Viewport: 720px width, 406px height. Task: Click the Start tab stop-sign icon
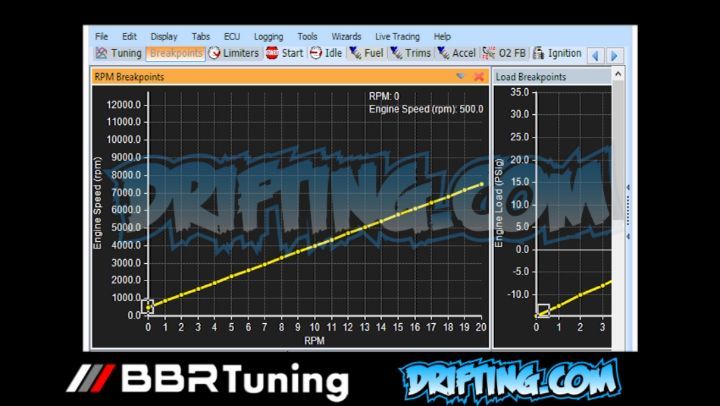(272, 53)
